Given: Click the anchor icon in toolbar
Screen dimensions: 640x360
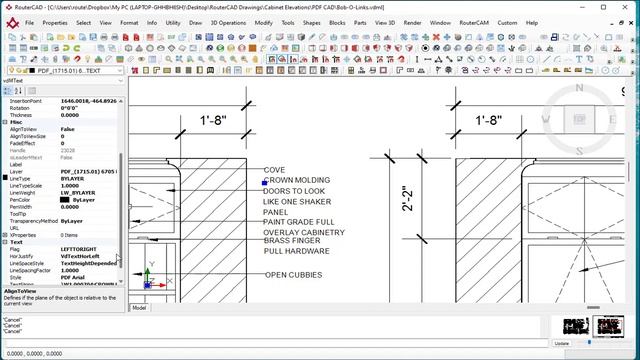Looking at the screenshot, I should point(512,48).
